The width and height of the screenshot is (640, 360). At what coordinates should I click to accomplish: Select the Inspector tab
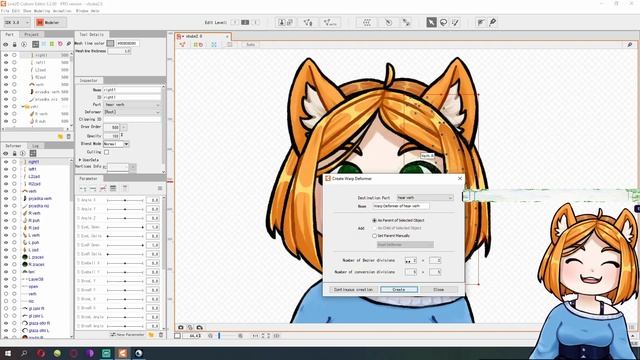pos(89,80)
